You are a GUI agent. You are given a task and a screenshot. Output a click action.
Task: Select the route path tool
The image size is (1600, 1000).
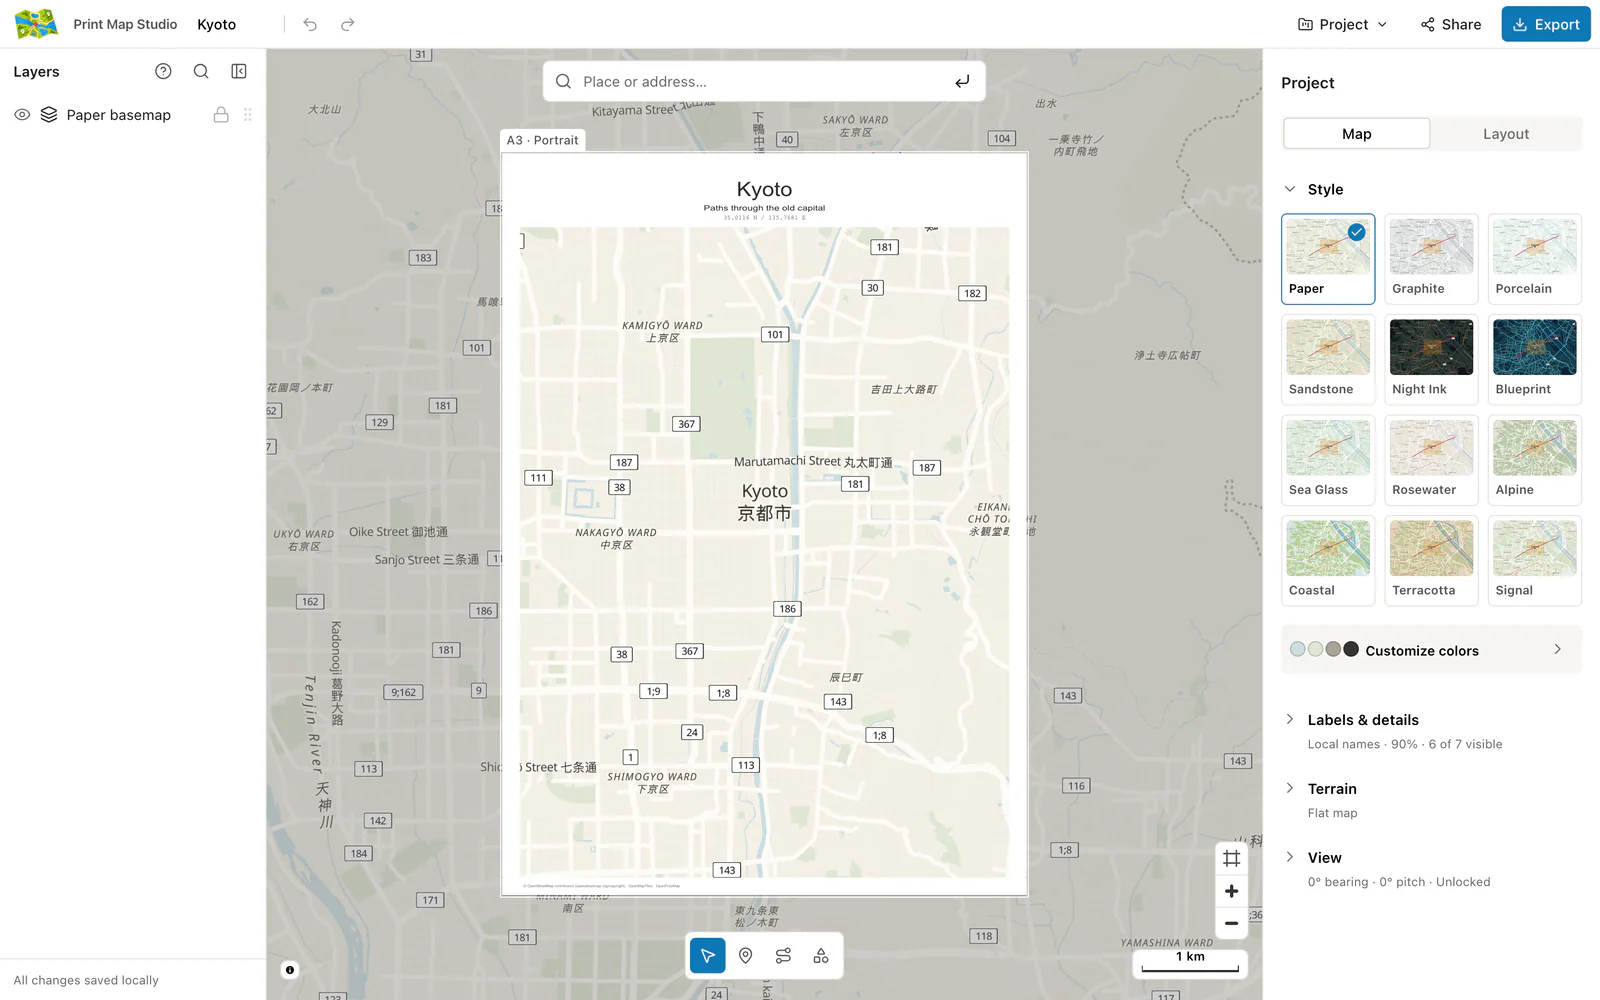pyautogui.click(x=783, y=956)
